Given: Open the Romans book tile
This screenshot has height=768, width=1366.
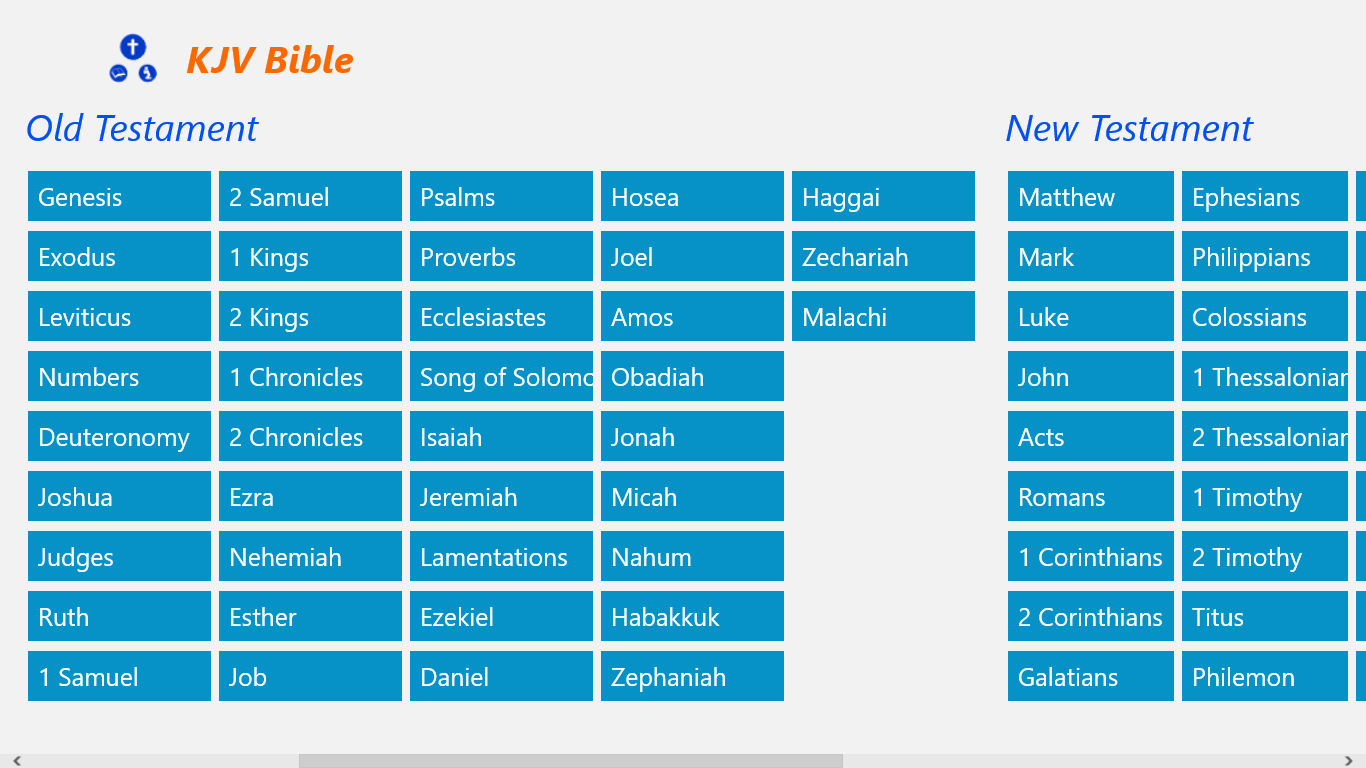Looking at the screenshot, I should point(1090,497).
